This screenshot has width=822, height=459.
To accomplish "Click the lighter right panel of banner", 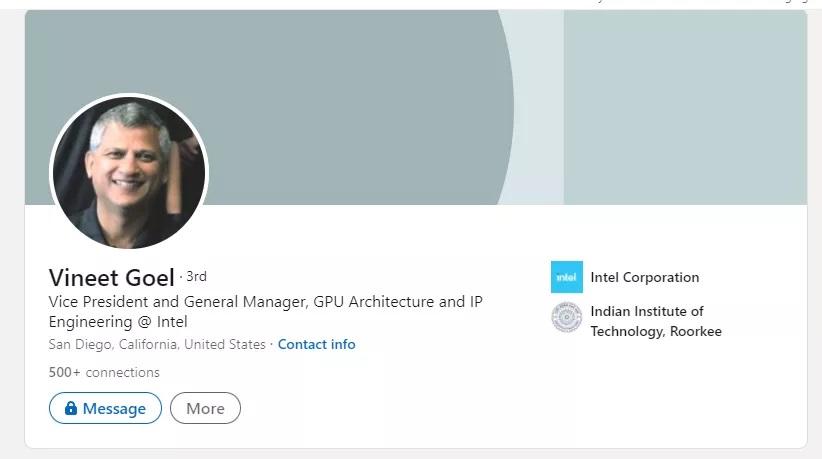I will (685, 110).
